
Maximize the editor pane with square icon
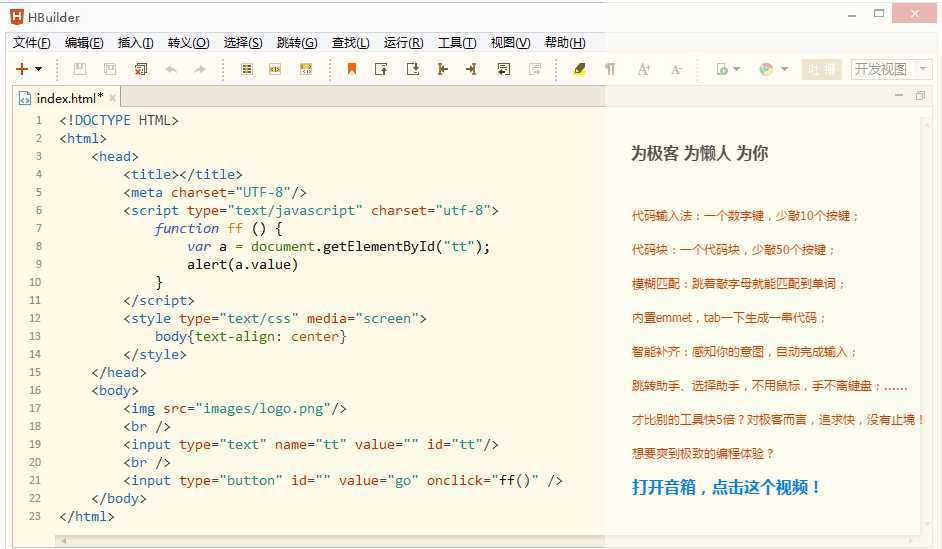click(x=920, y=95)
